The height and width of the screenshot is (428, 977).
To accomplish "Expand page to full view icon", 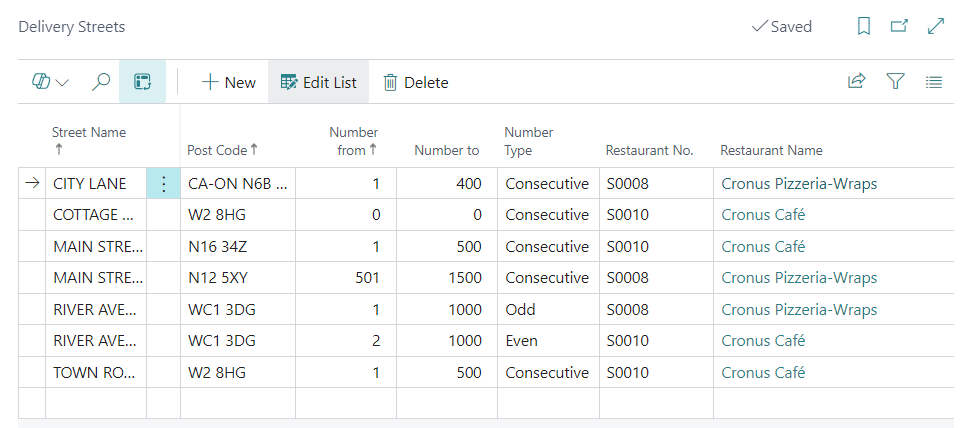I will click(936, 27).
